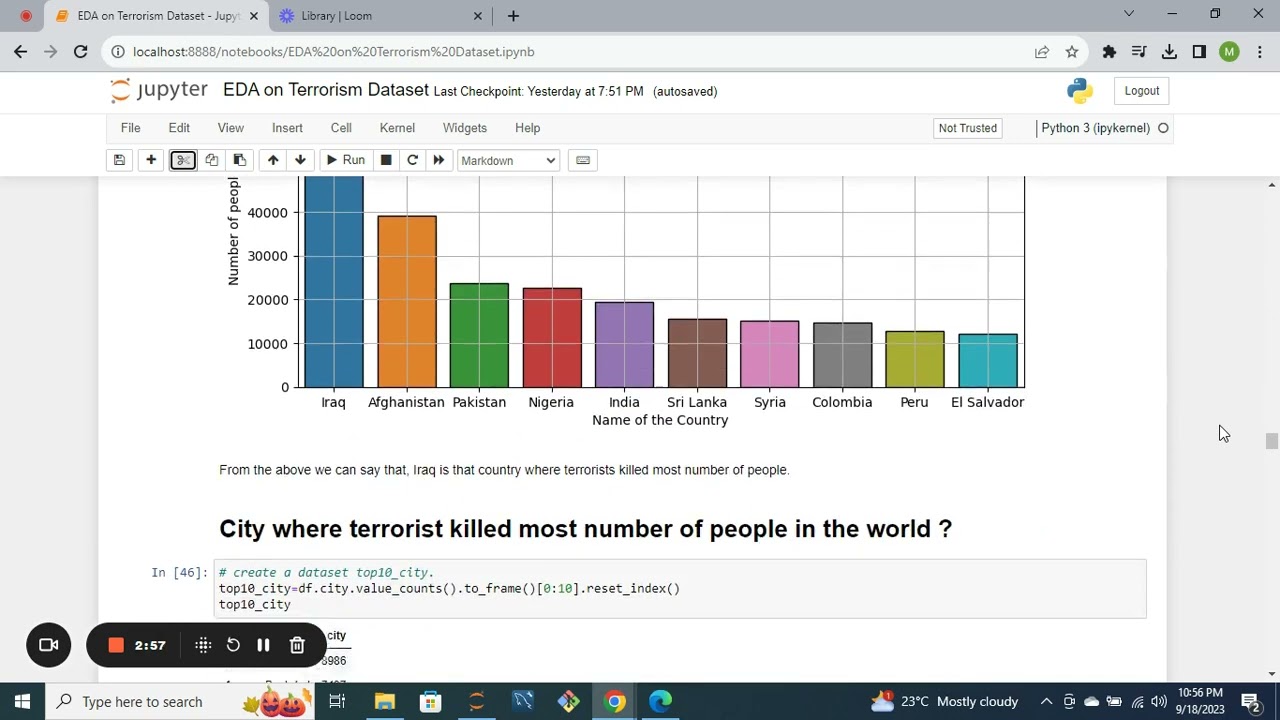Toggle the browser side panel
The image size is (1280, 720).
(x=1199, y=52)
